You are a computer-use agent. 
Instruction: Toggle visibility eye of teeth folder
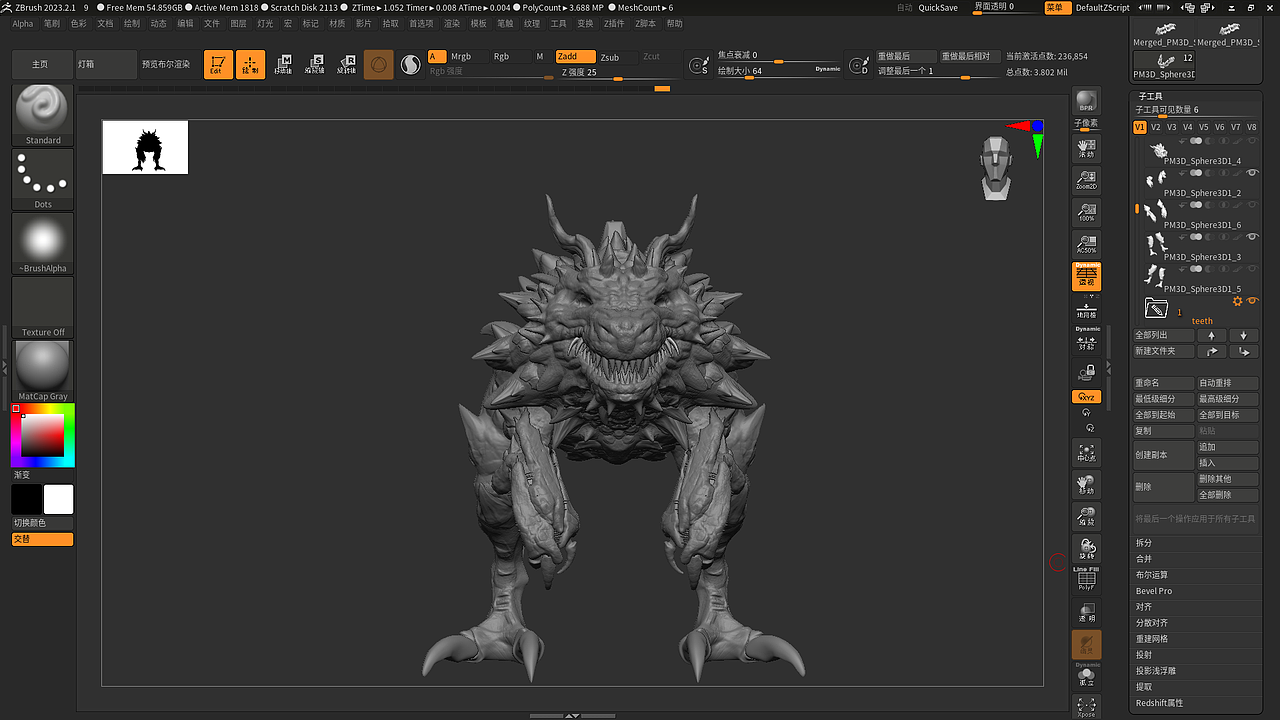pos(1252,301)
